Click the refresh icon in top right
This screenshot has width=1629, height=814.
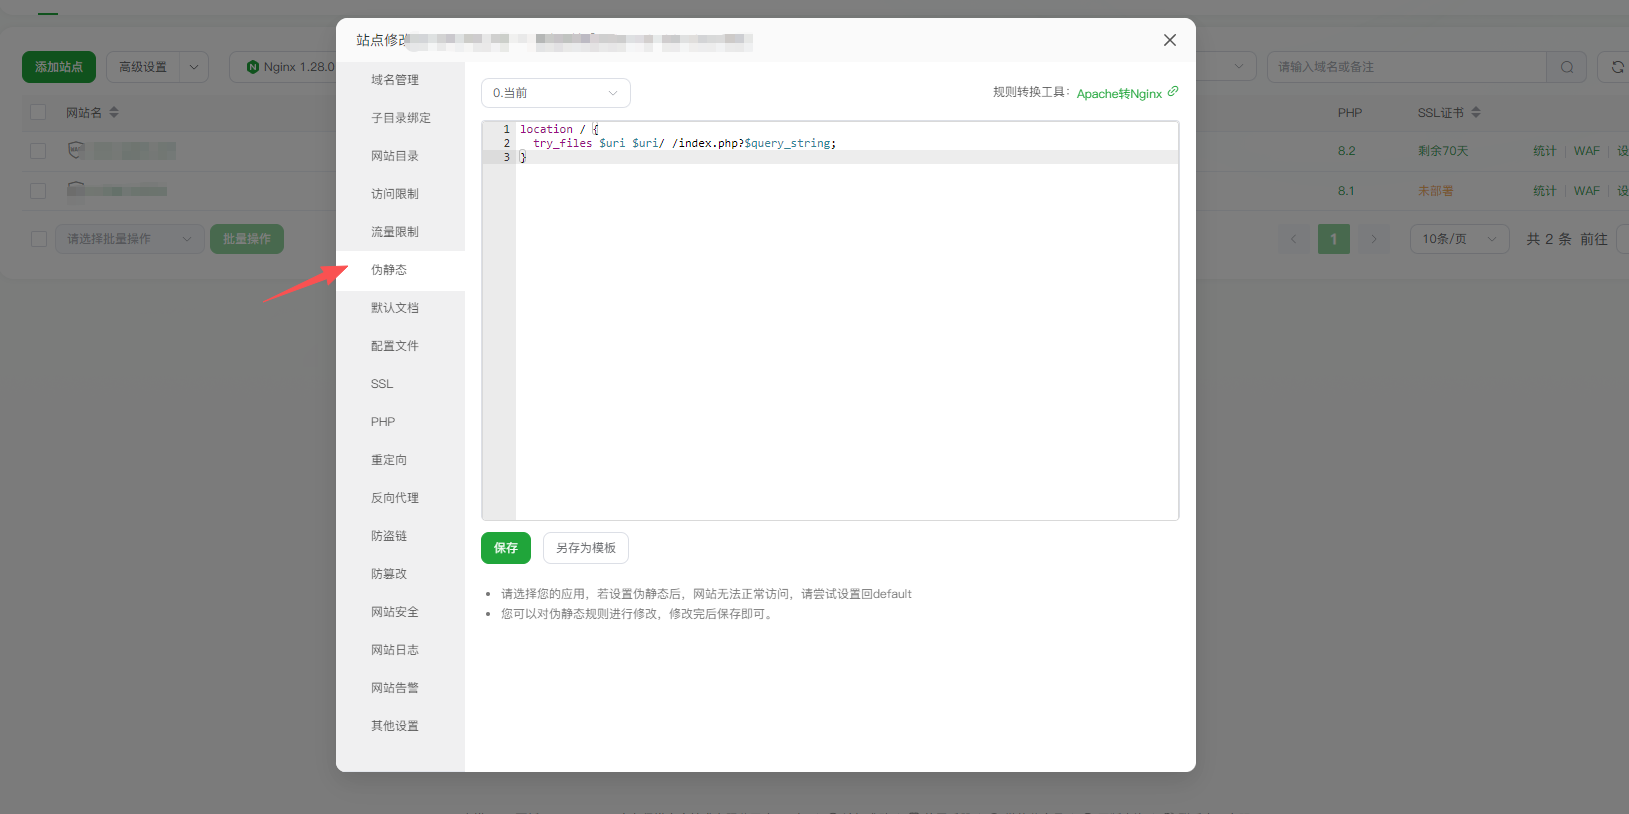click(1616, 67)
